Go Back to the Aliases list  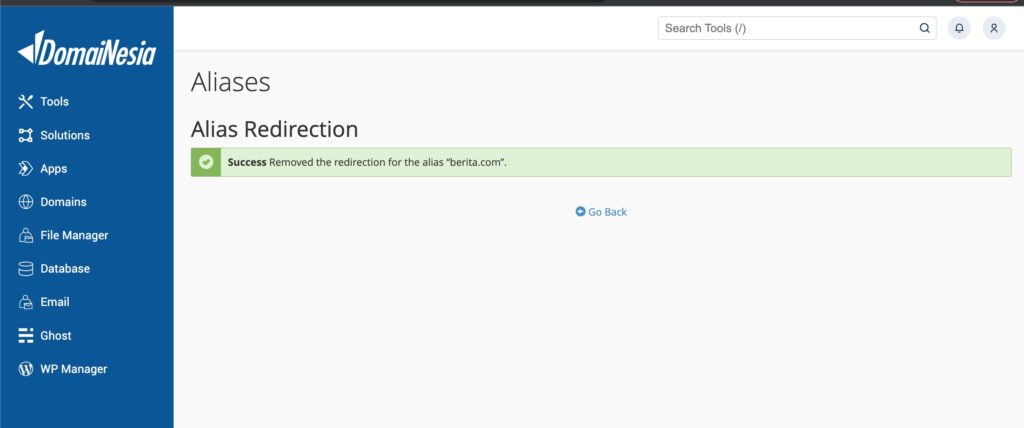pos(601,212)
